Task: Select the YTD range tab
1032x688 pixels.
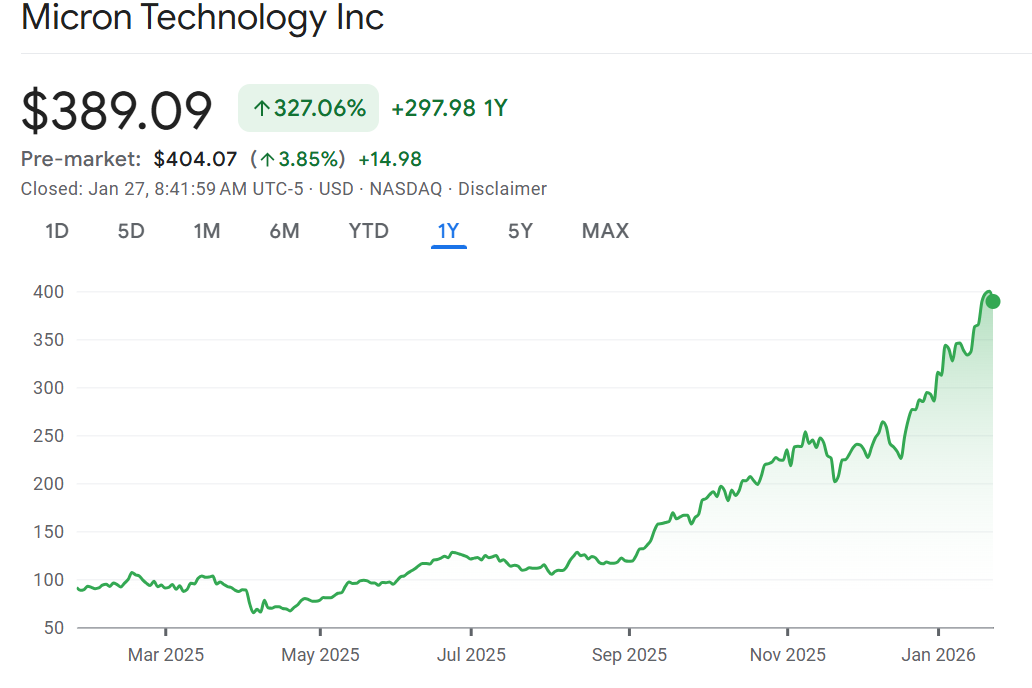Action: click(368, 231)
